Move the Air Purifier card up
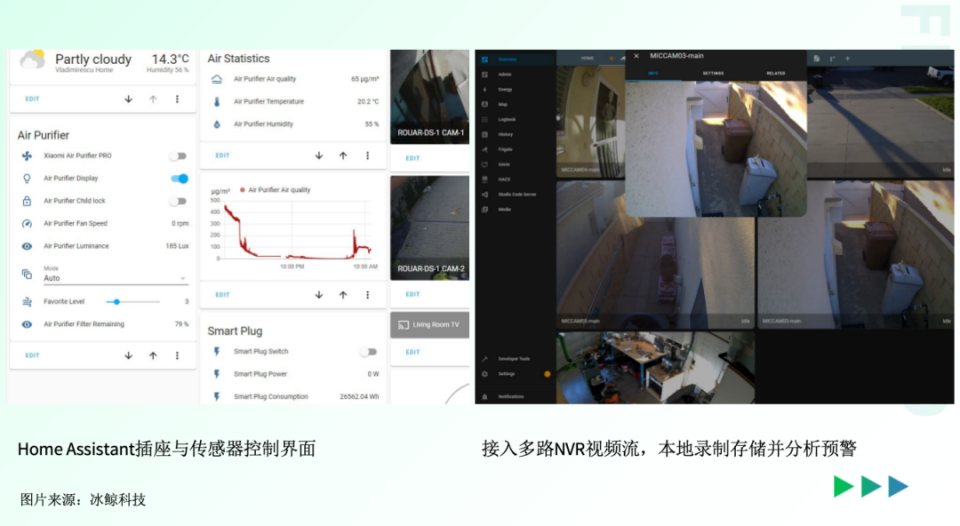The width and height of the screenshot is (960, 526). tap(153, 356)
